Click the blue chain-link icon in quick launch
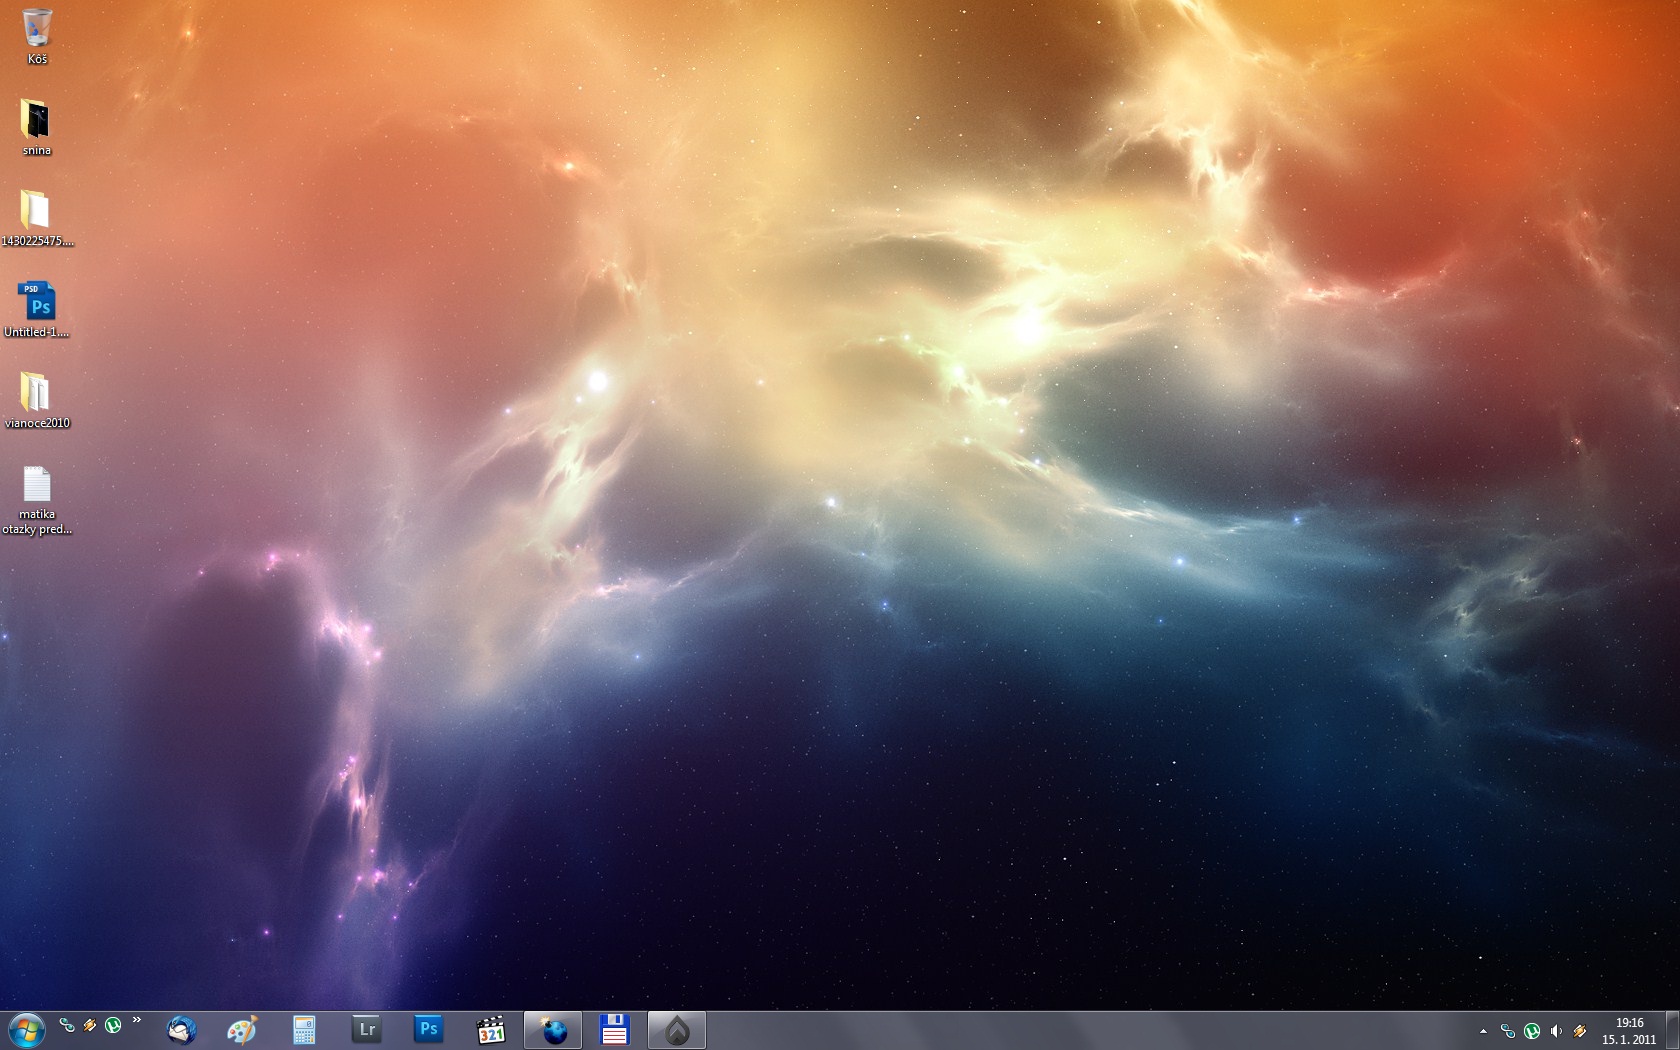1680x1050 pixels. pyautogui.click(x=67, y=1025)
